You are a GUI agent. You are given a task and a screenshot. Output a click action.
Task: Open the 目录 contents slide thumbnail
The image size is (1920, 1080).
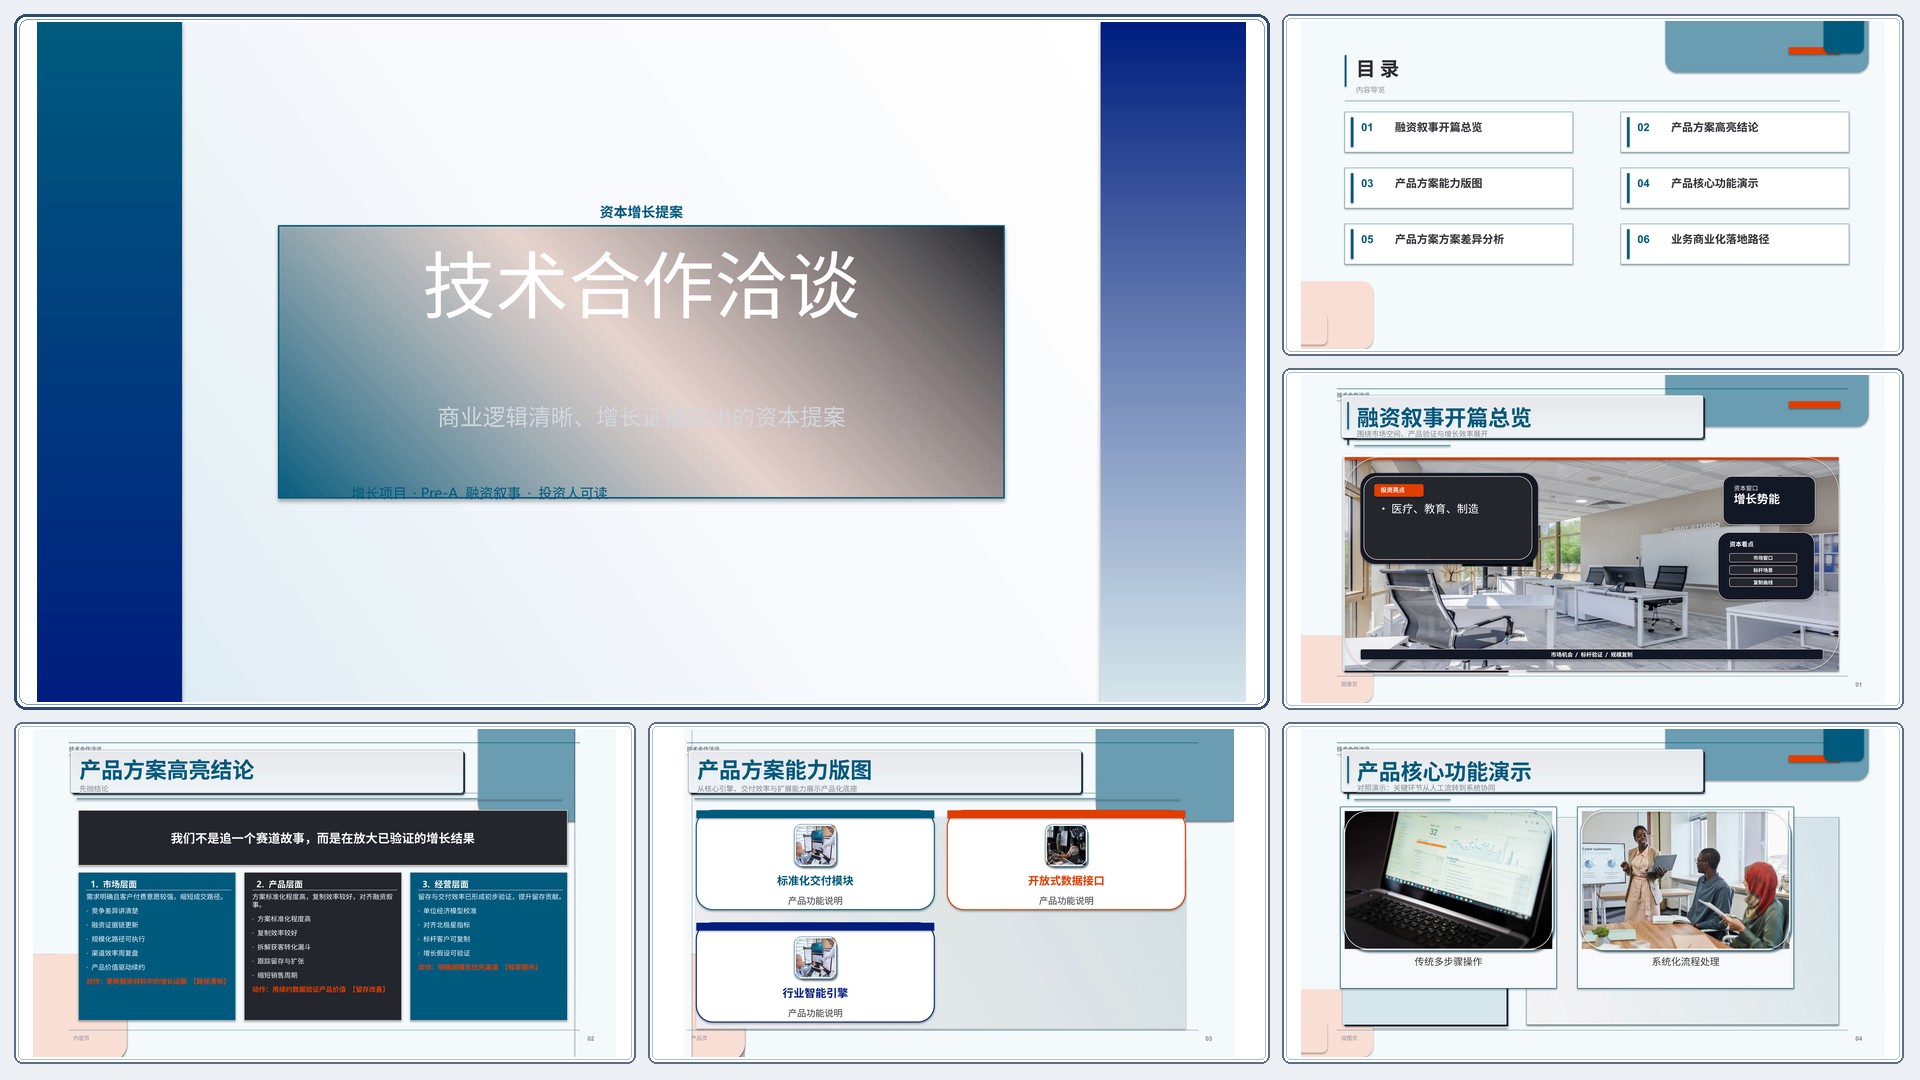[1592, 185]
